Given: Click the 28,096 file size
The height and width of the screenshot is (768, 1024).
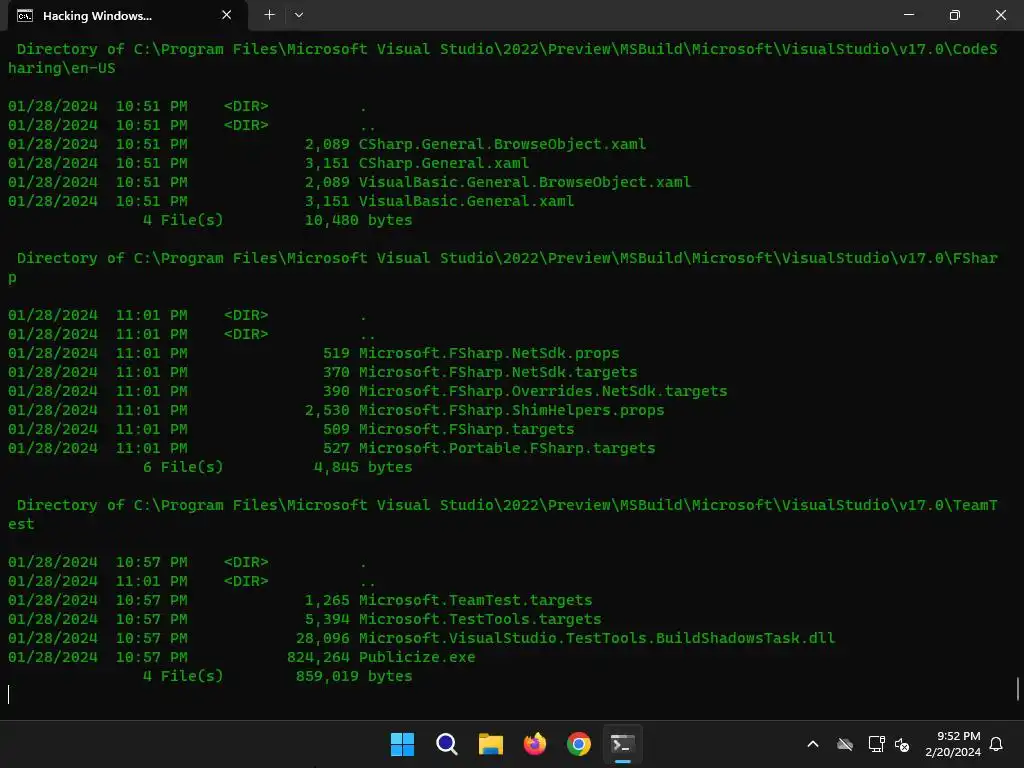Looking at the screenshot, I should coord(323,638).
